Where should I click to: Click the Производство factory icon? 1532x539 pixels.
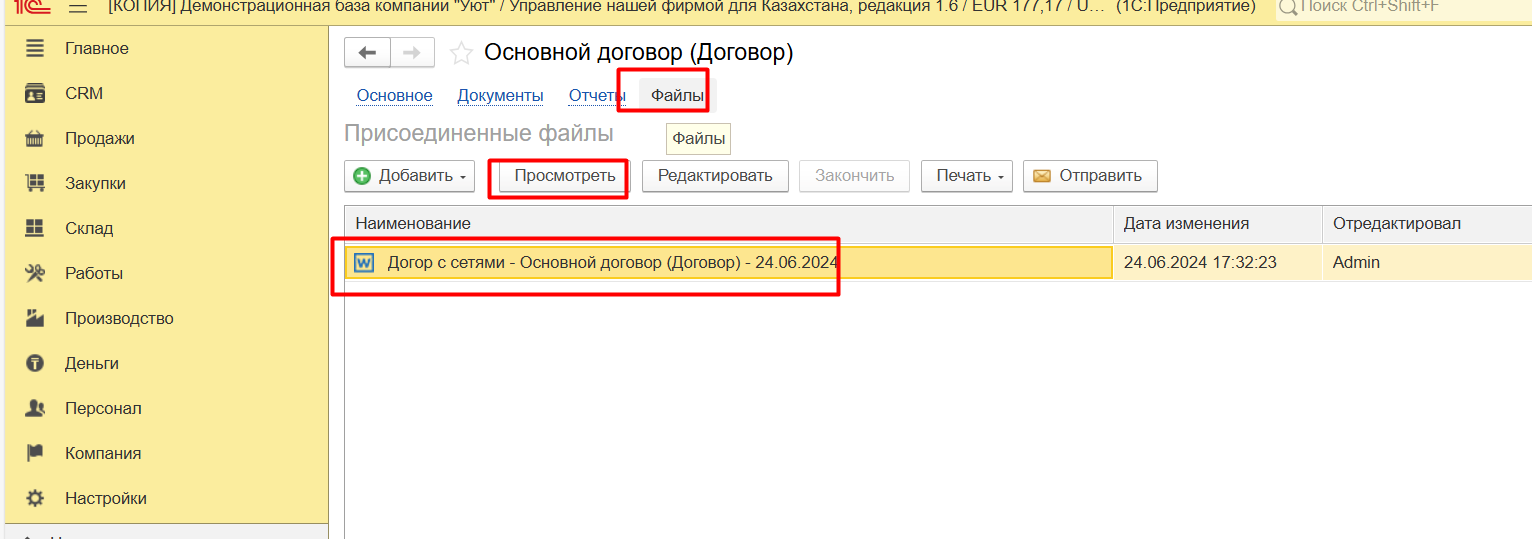[35, 318]
